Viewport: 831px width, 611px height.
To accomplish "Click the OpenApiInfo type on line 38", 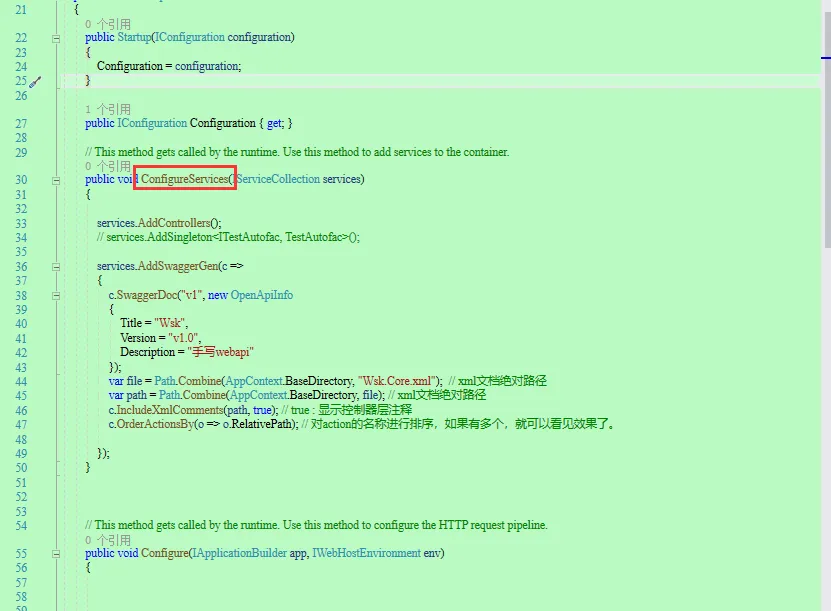I will point(261,295).
